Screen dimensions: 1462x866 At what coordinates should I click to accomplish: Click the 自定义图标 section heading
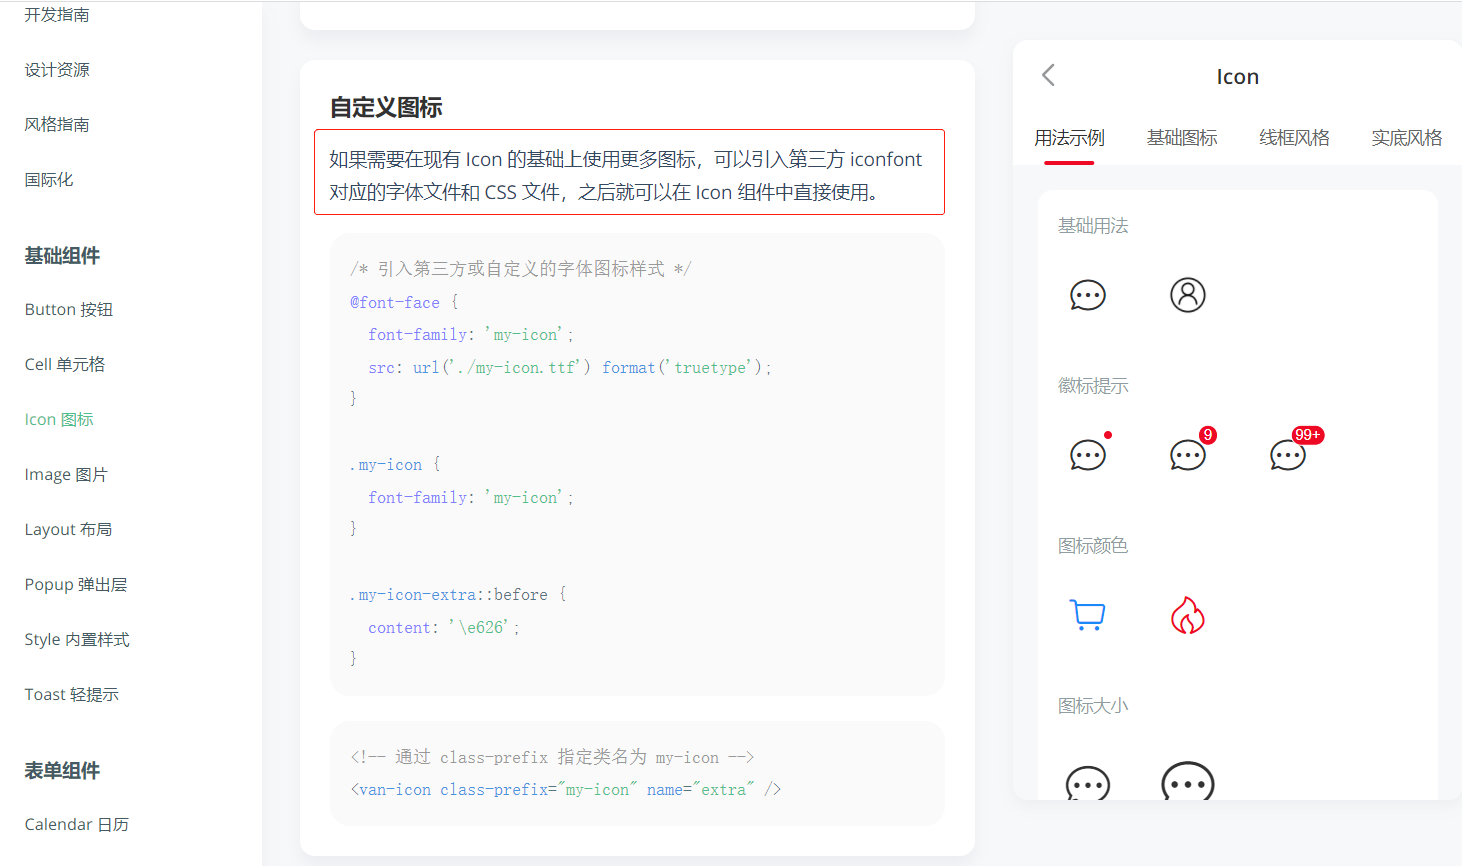tap(386, 107)
